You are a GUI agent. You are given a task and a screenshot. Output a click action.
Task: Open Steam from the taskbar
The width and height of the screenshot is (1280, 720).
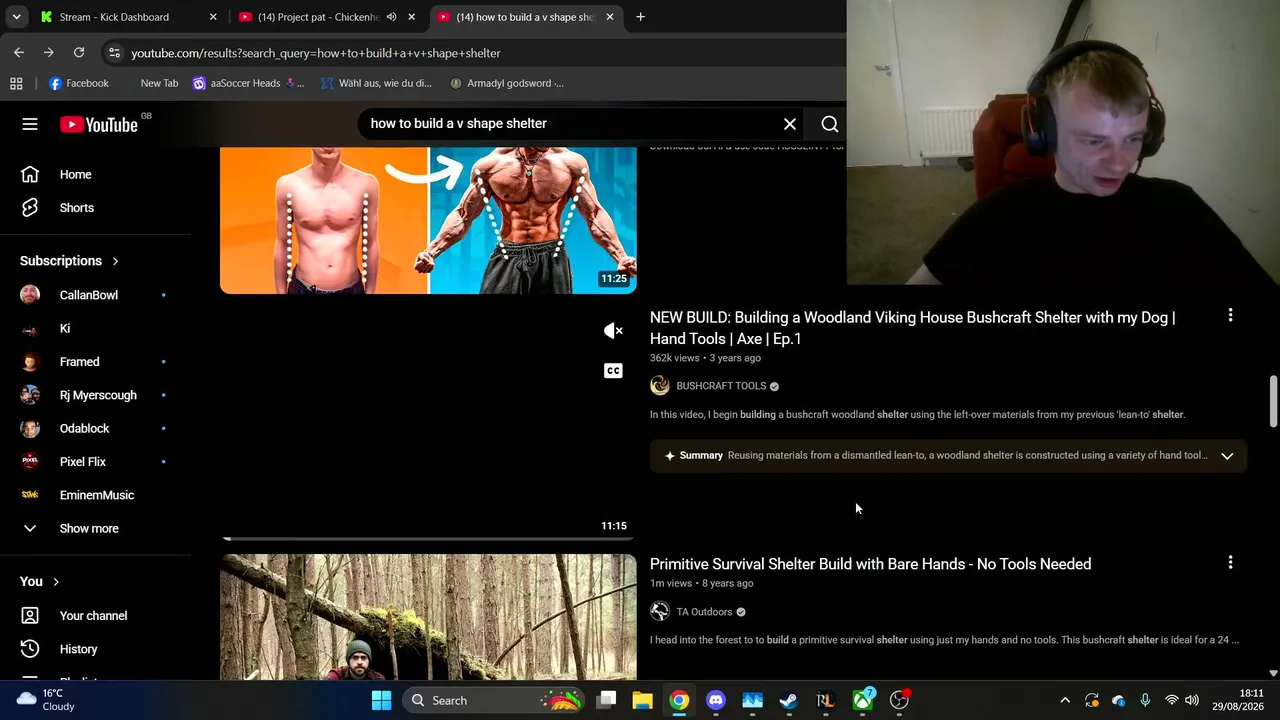[789, 700]
